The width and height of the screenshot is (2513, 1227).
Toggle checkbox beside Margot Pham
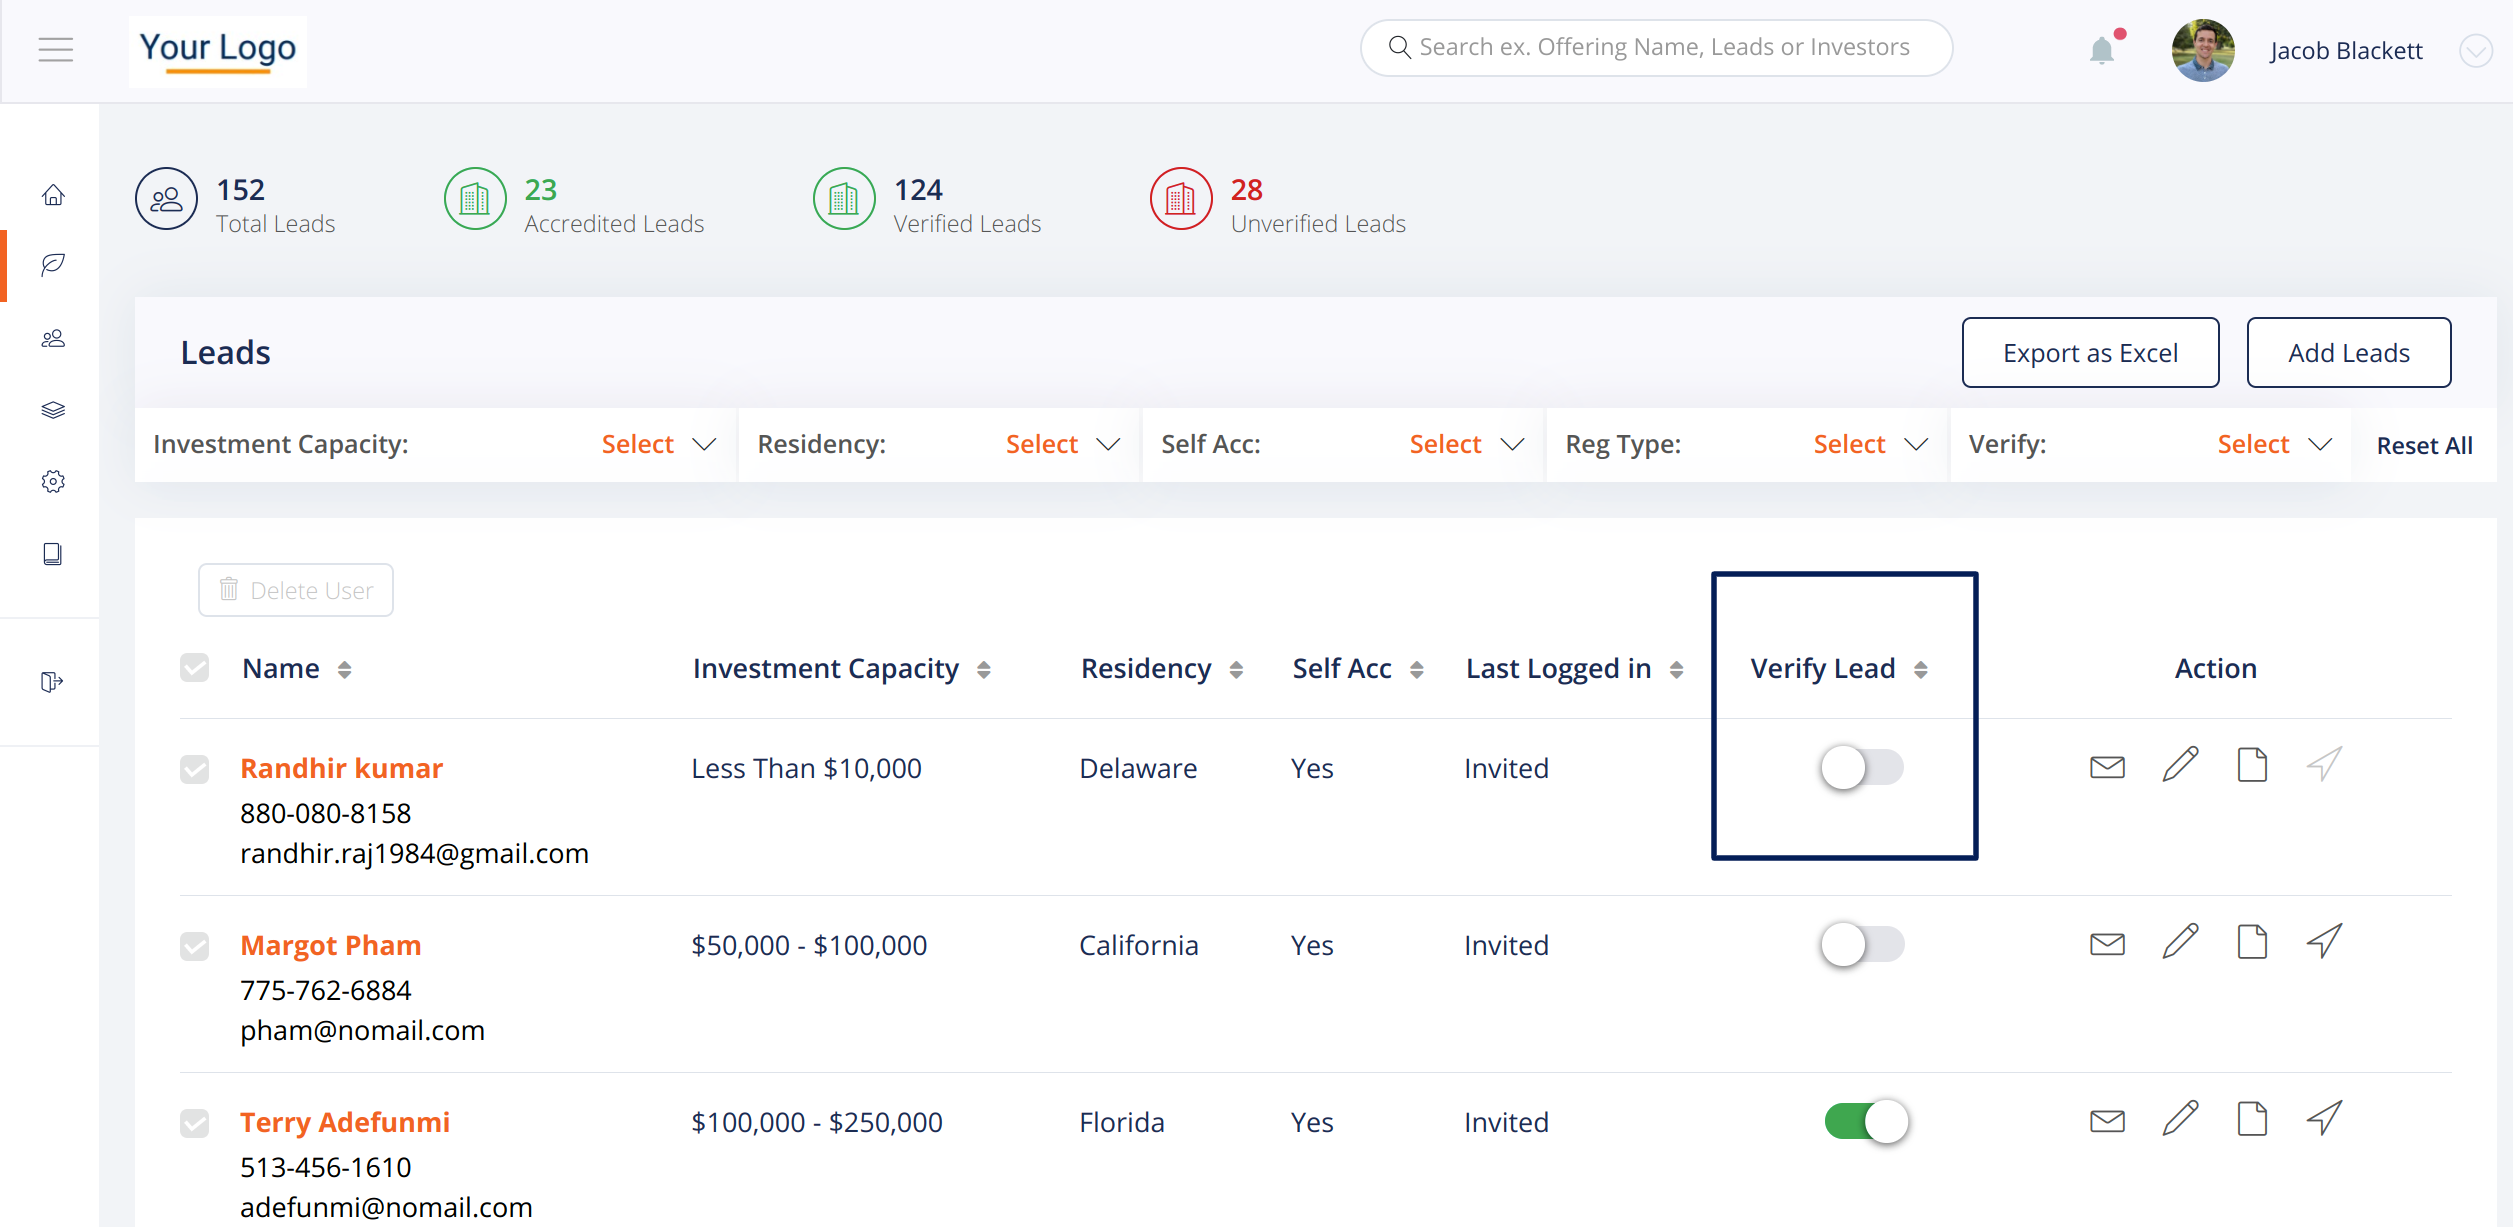(x=195, y=945)
